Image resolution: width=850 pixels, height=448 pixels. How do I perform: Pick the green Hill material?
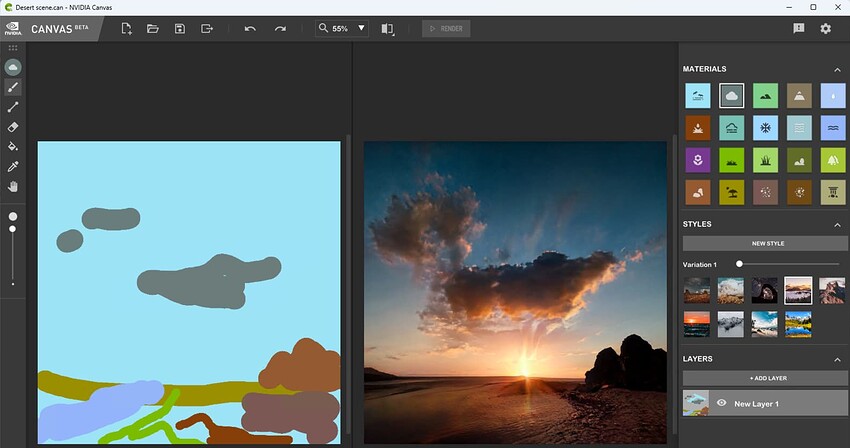pos(765,96)
